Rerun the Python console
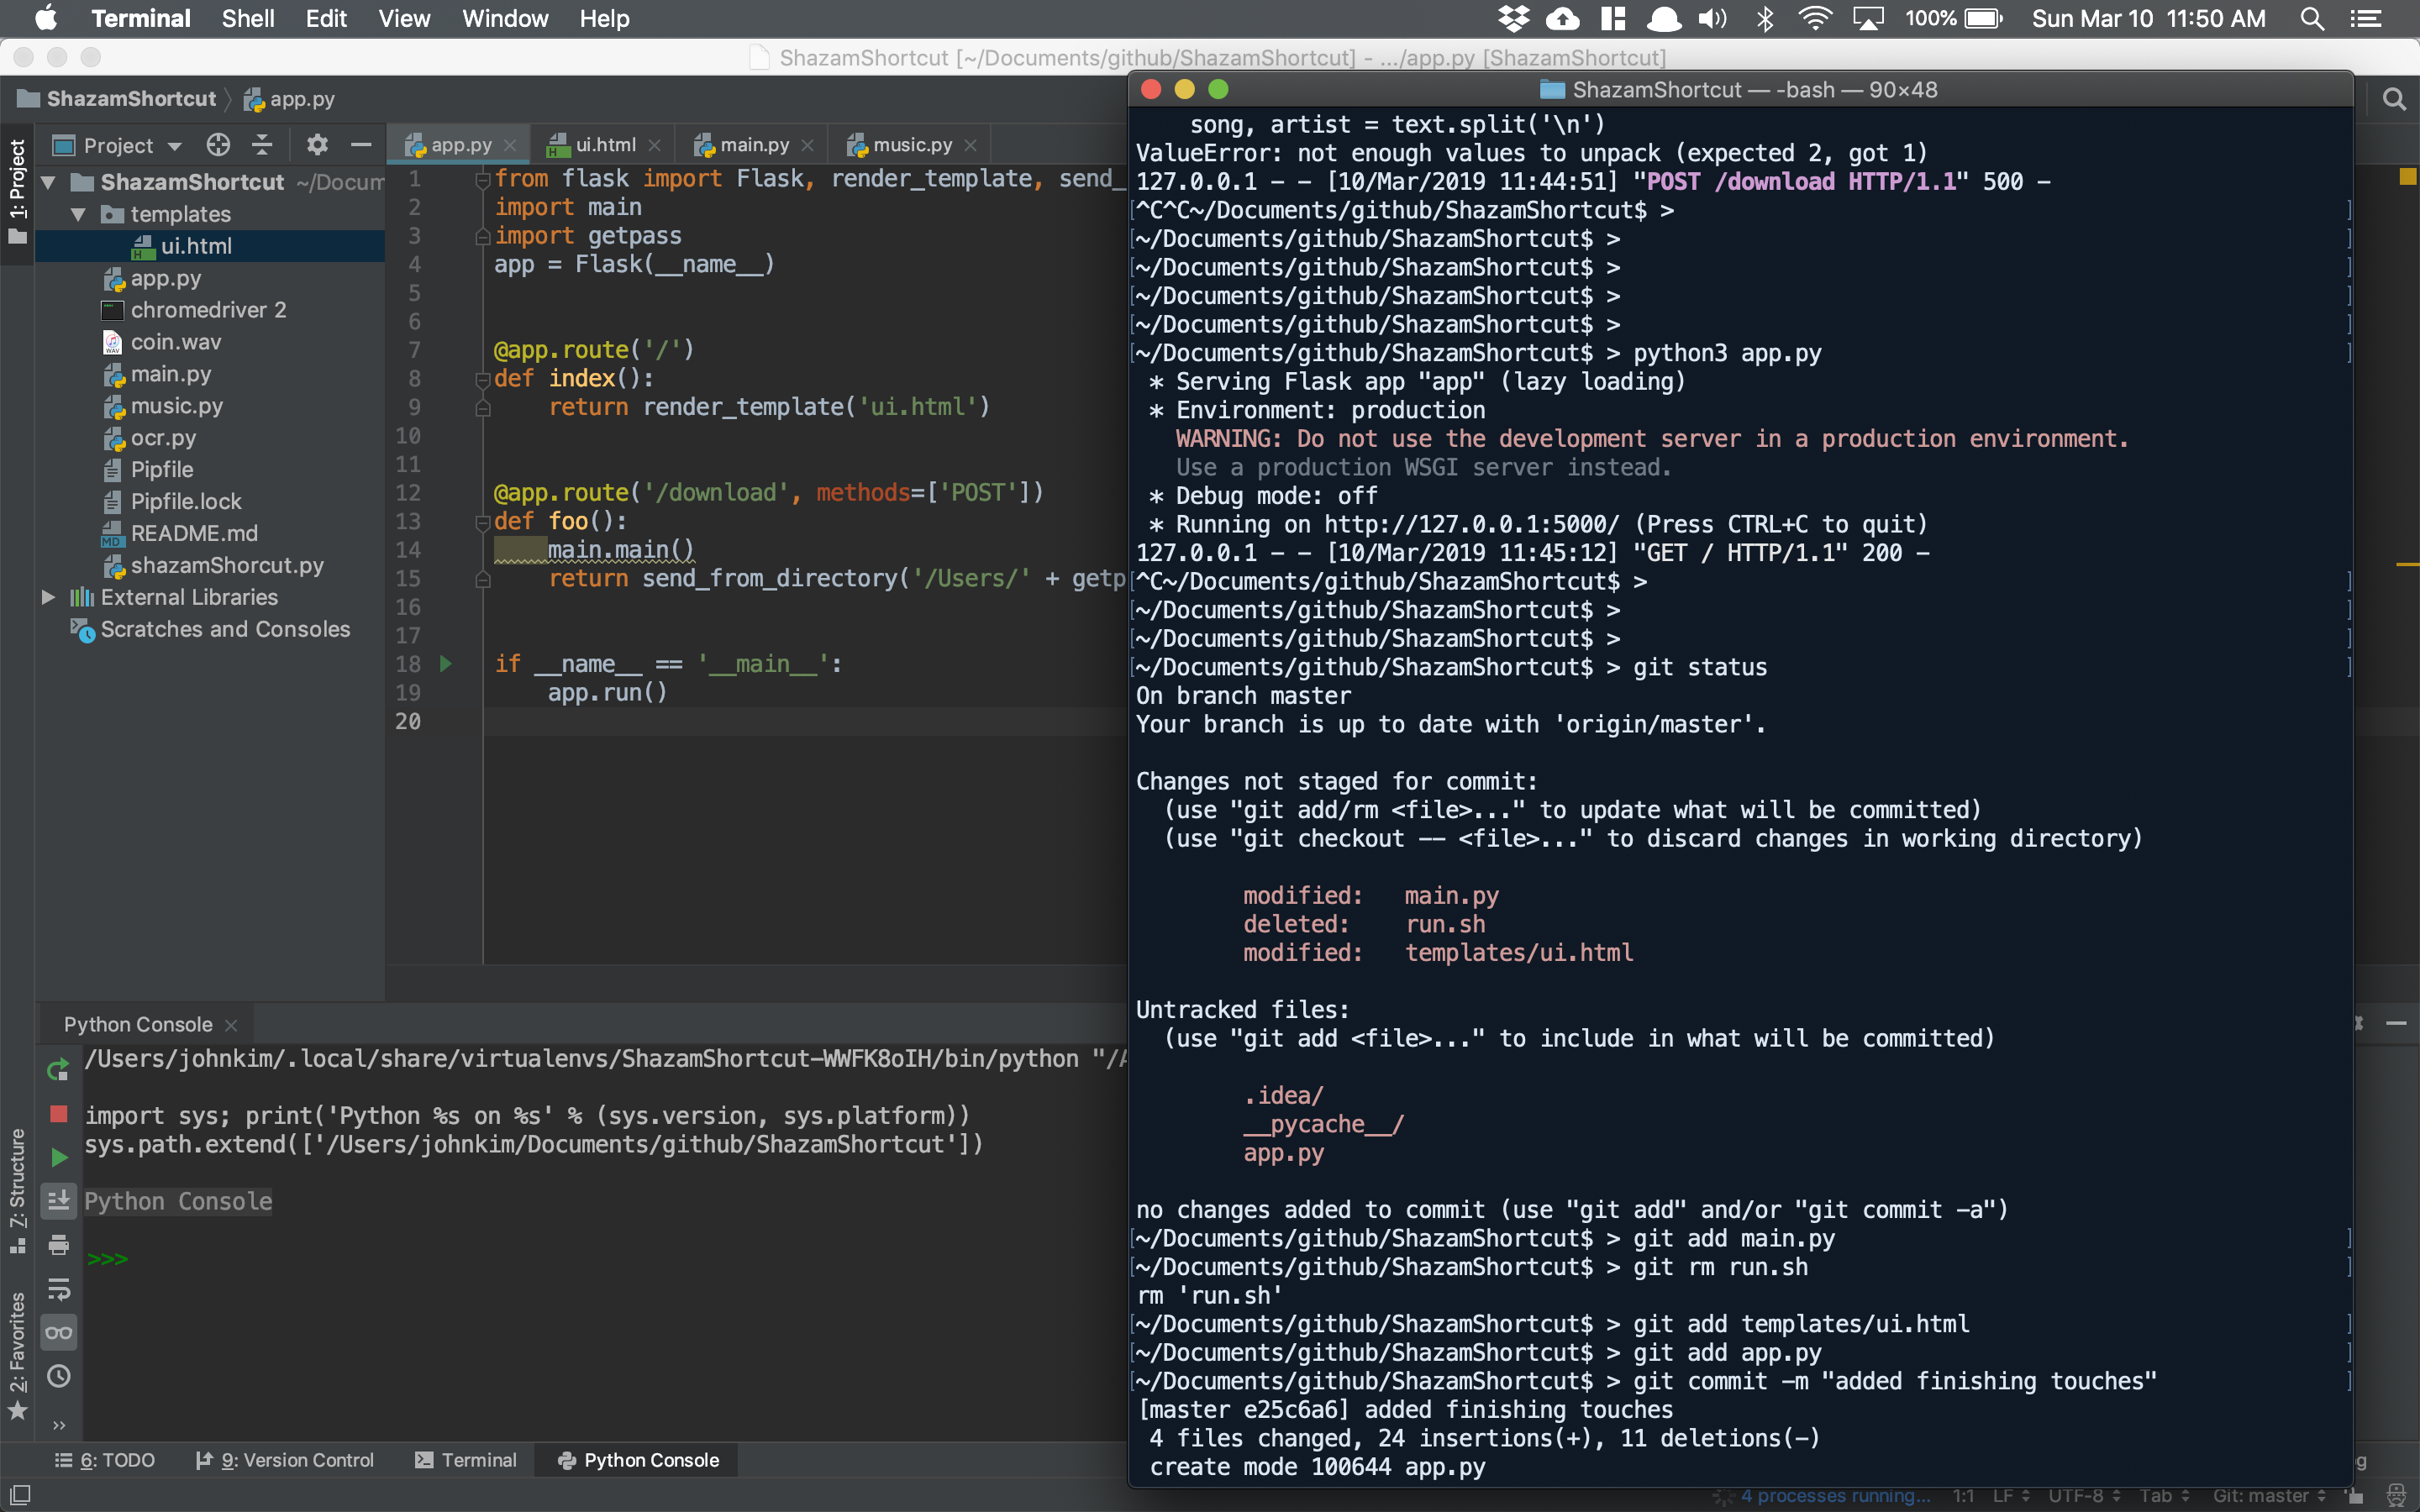2420x1512 pixels. tap(58, 1070)
